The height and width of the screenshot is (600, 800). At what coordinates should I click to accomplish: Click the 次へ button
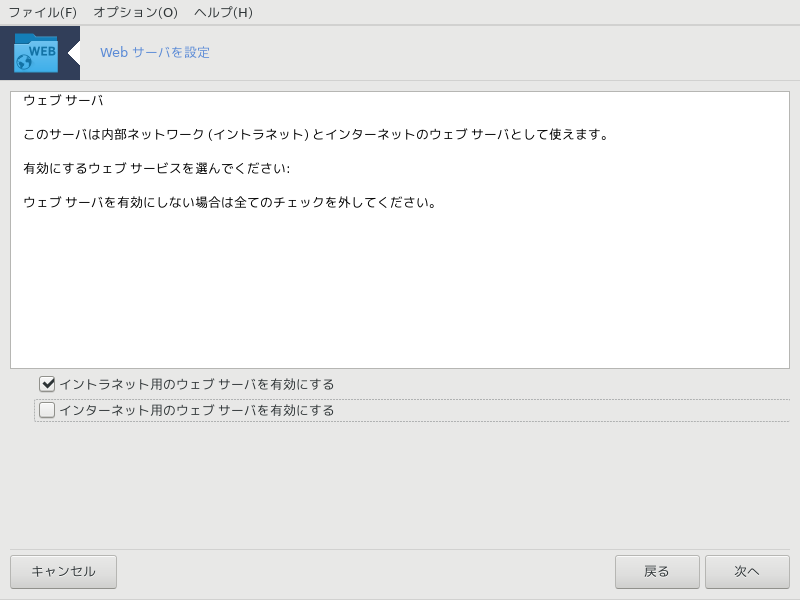tap(747, 571)
